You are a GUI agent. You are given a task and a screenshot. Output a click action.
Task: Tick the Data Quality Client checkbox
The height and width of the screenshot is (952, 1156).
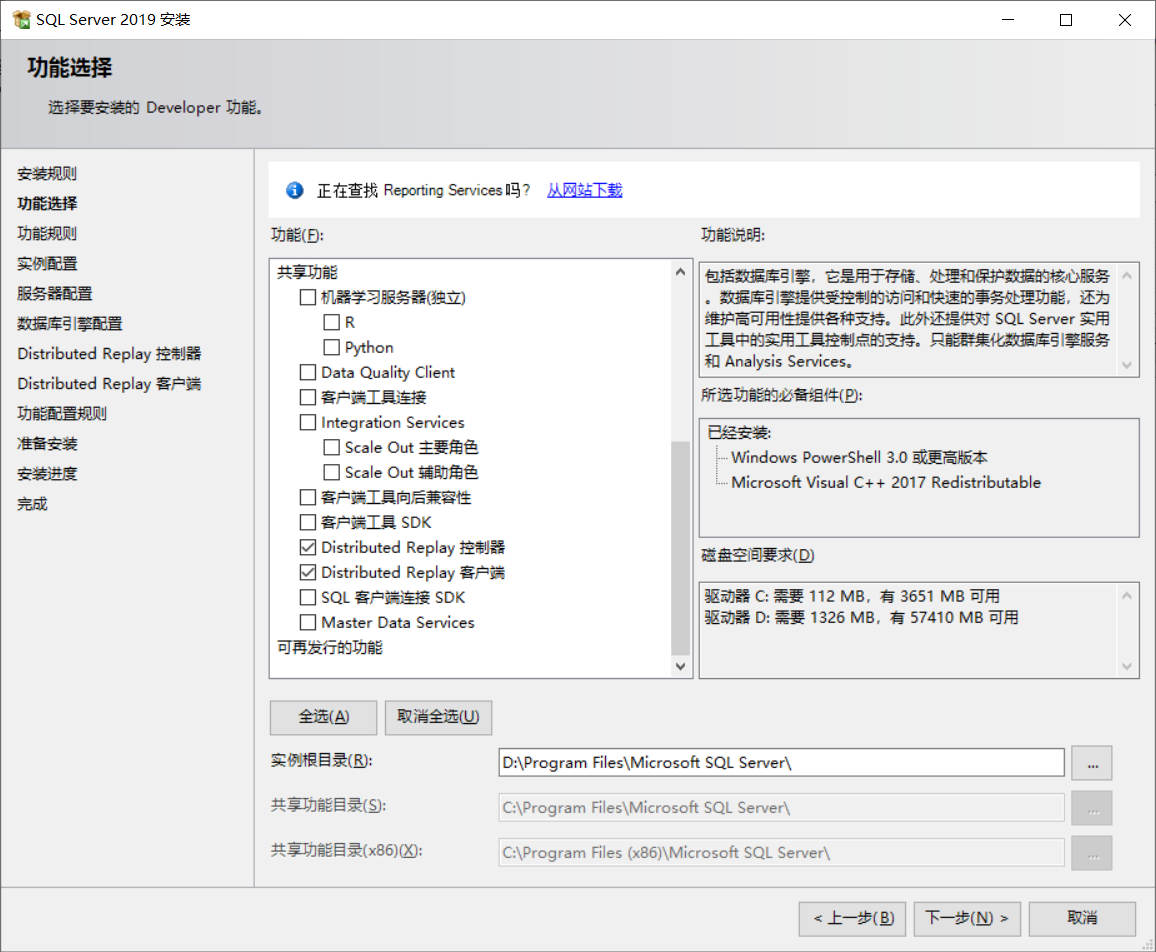click(x=308, y=372)
